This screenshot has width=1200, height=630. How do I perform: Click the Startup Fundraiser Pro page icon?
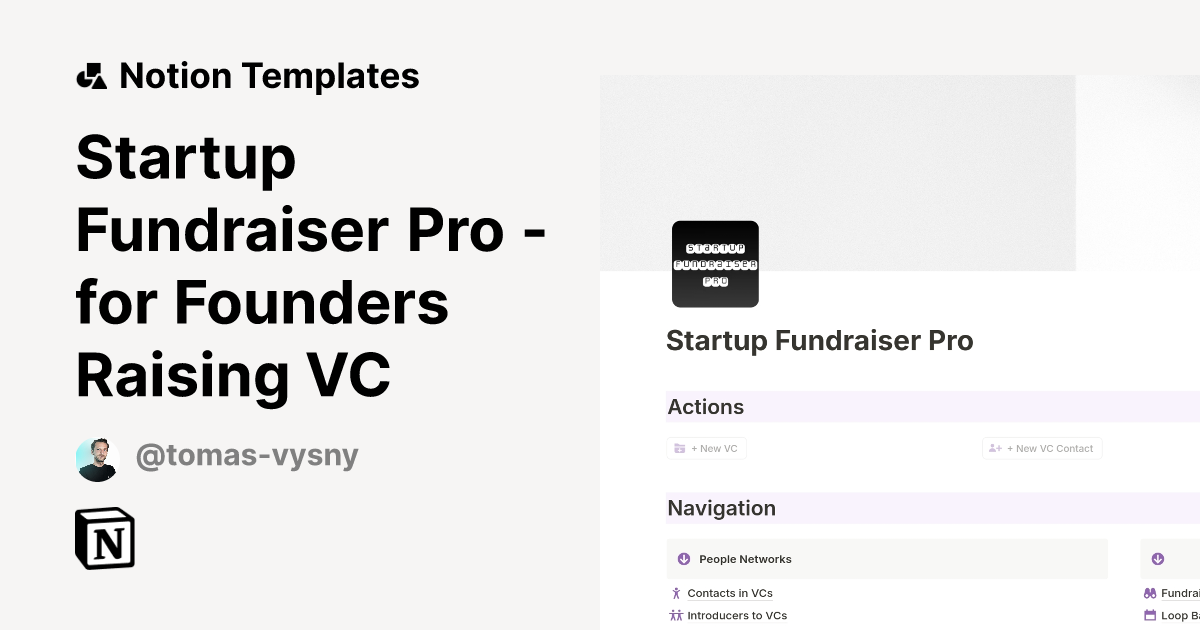point(715,264)
